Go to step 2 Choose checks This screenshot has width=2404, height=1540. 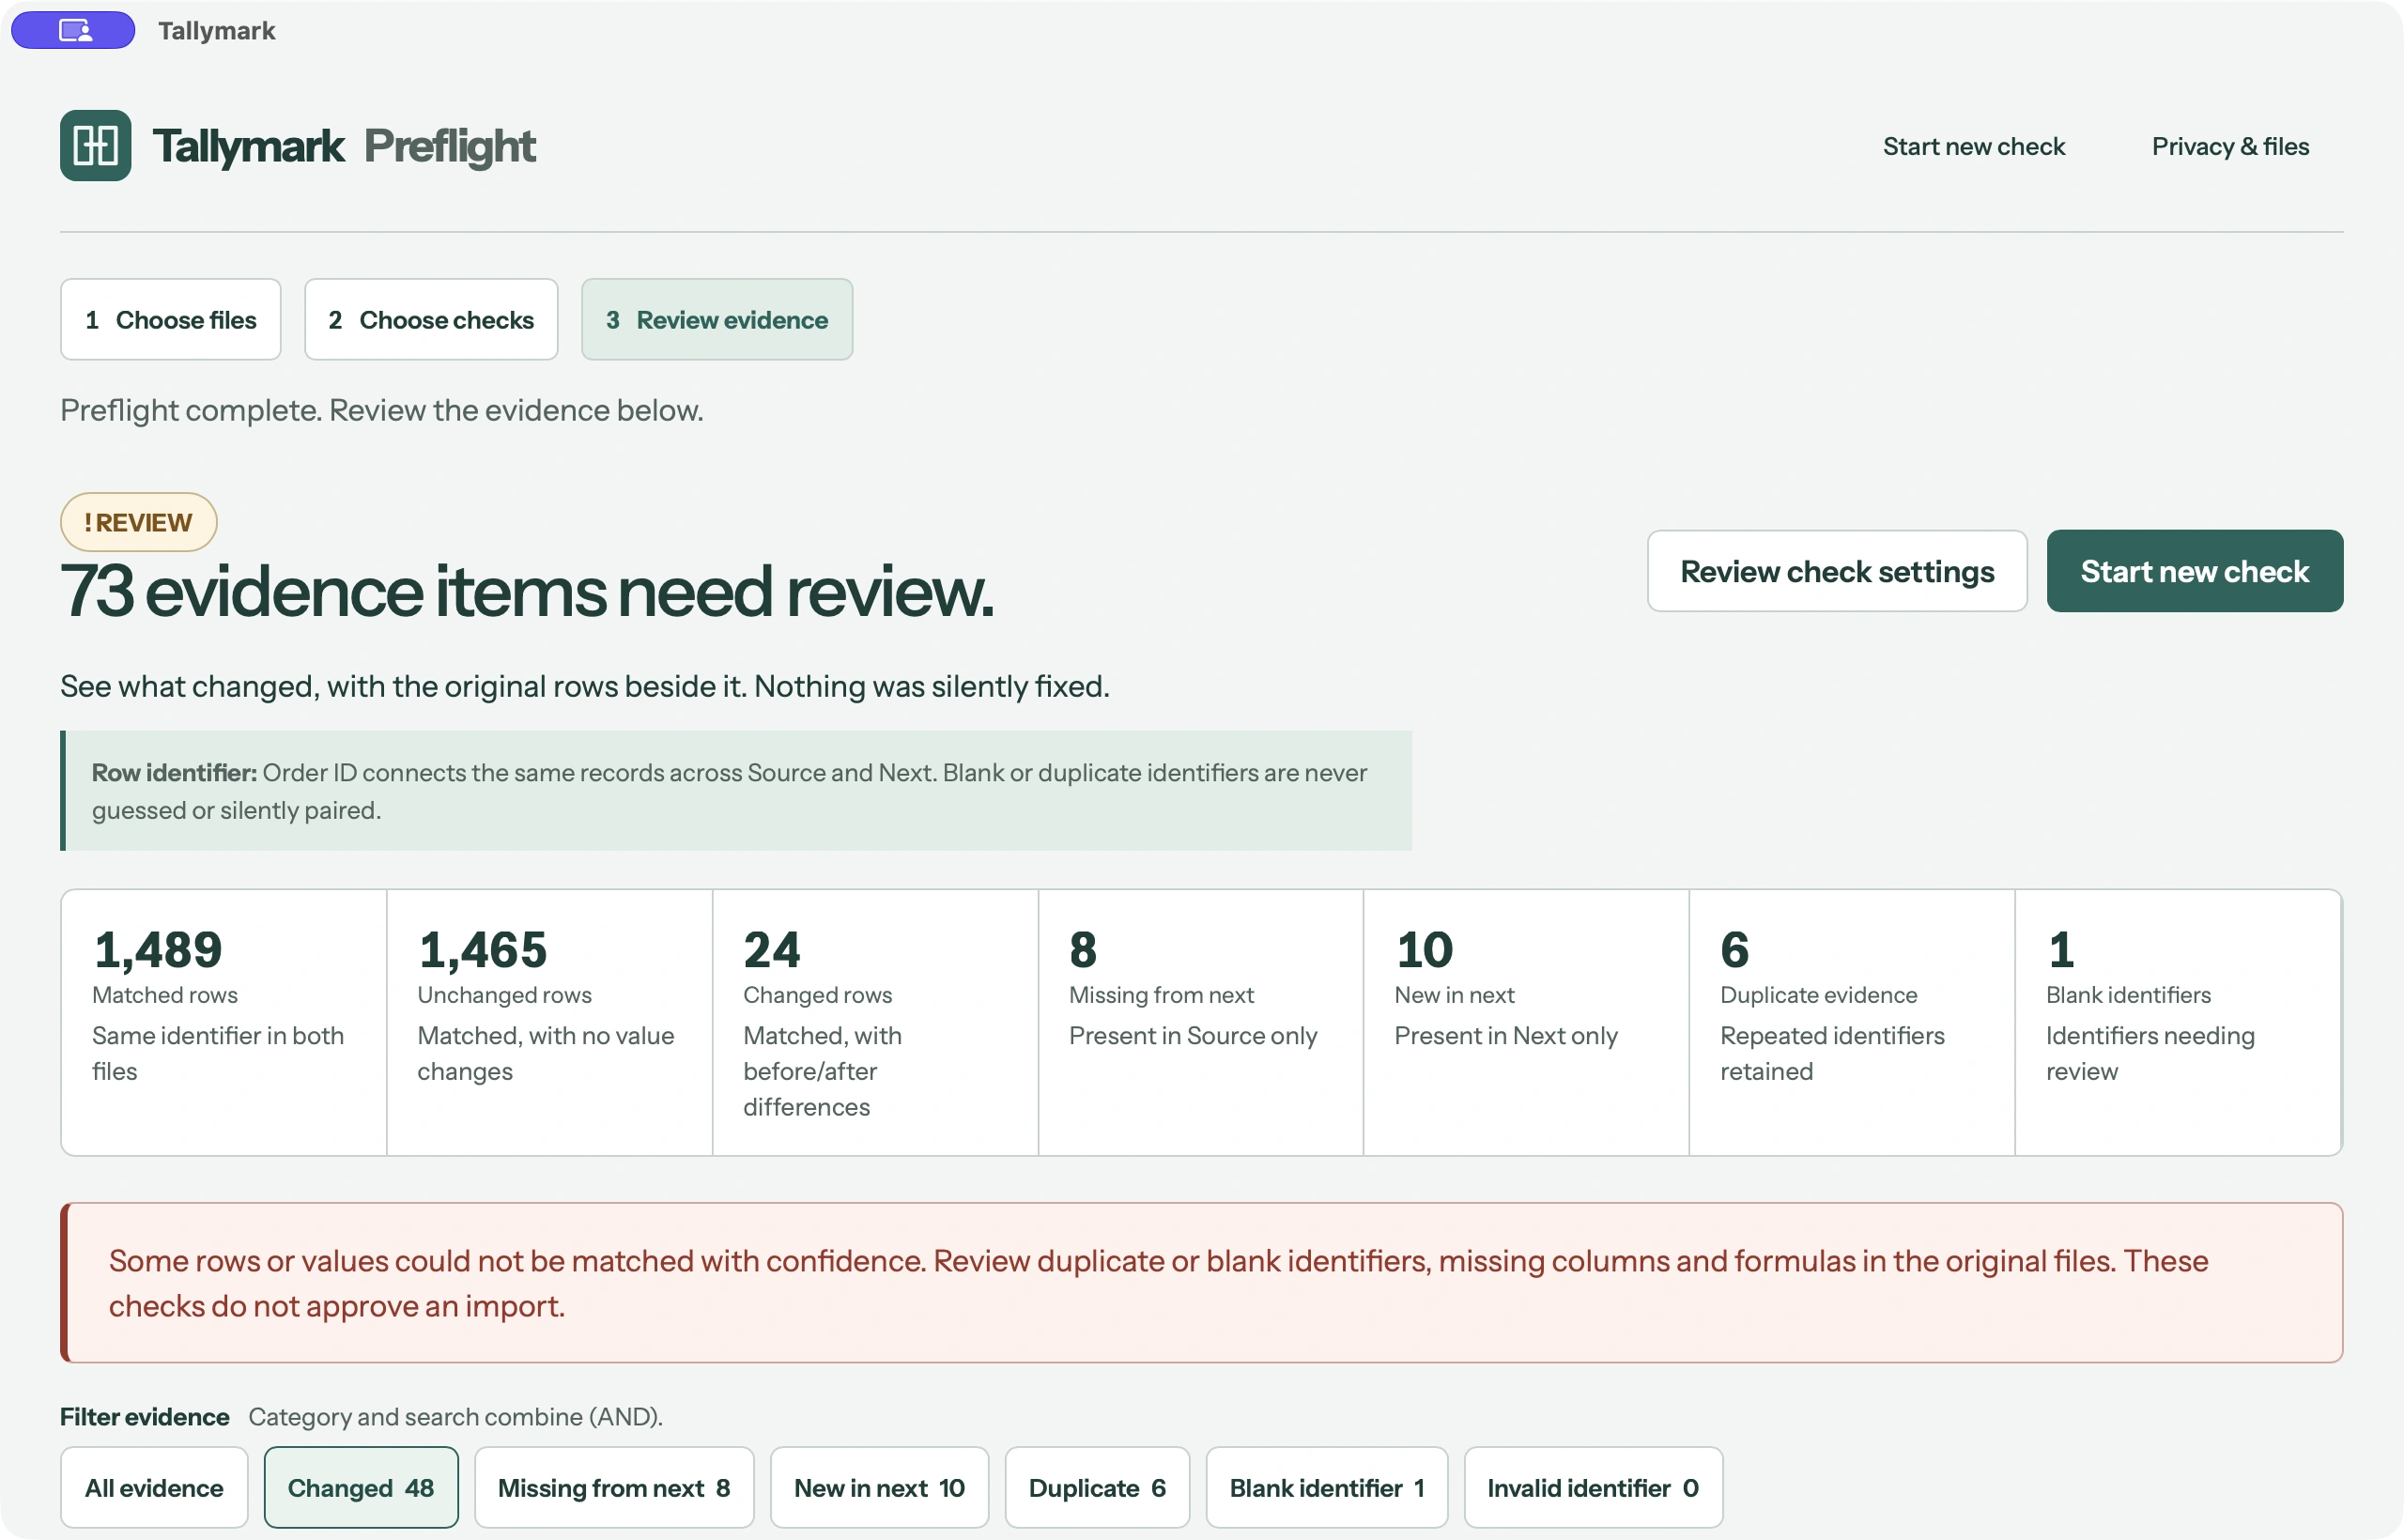point(431,319)
